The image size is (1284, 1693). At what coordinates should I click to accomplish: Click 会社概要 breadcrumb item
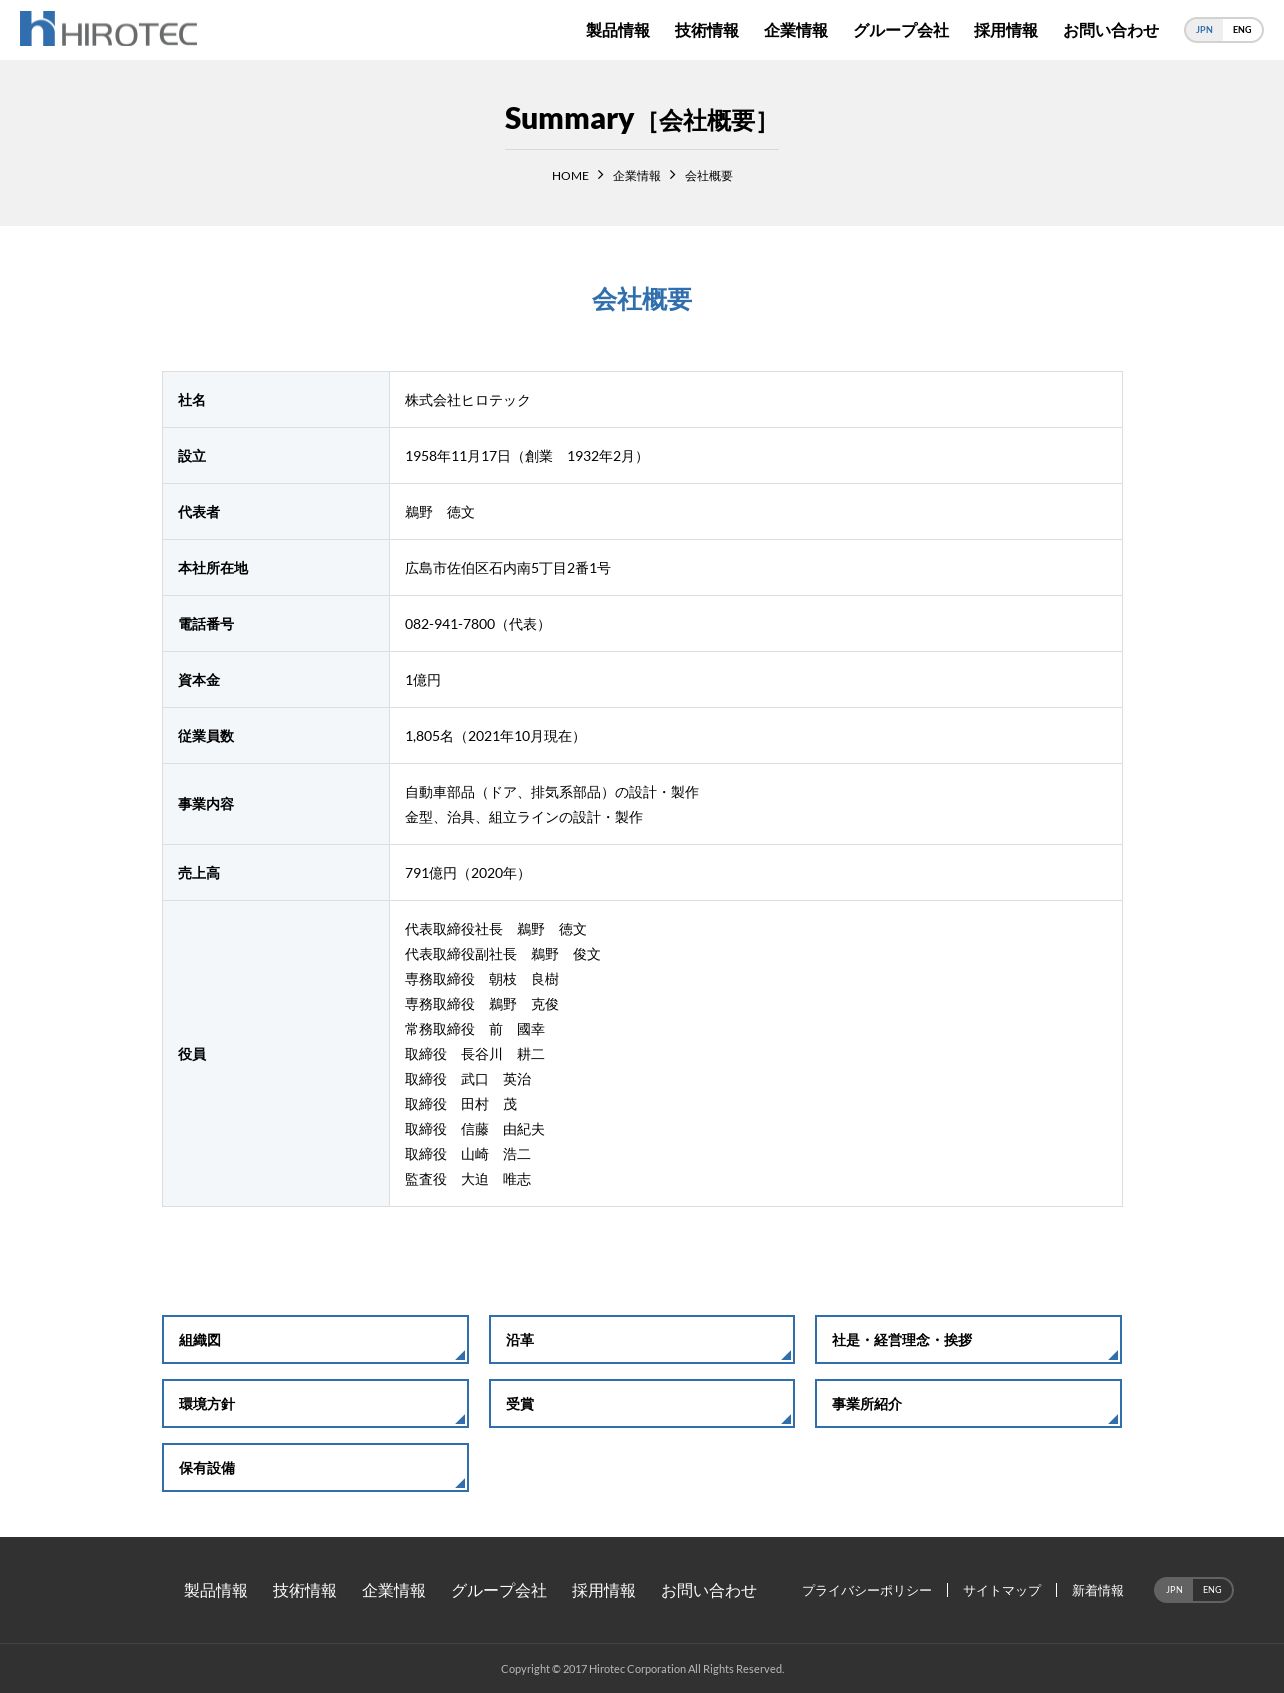coord(709,176)
